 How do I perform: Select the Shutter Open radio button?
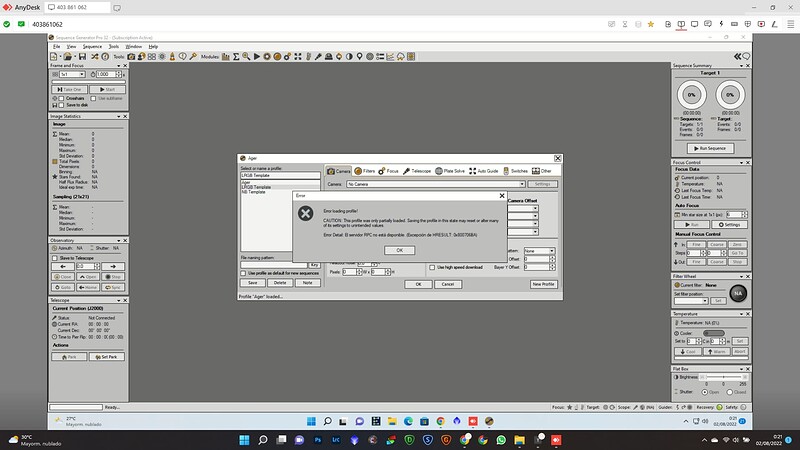click(x=705, y=392)
